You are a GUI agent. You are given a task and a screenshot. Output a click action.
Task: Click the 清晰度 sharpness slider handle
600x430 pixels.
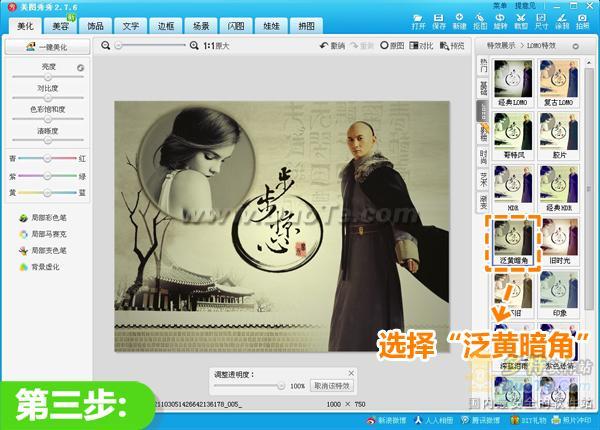(48, 140)
